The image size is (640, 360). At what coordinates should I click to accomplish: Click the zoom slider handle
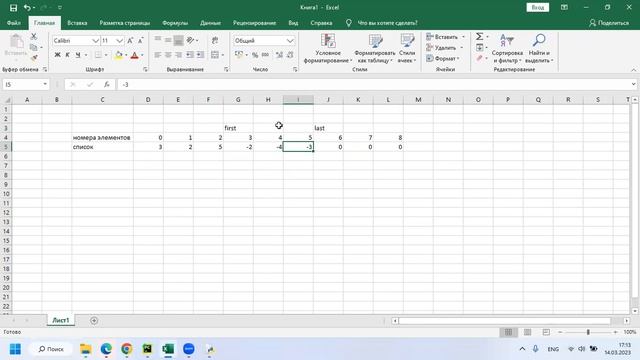tap(588, 332)
